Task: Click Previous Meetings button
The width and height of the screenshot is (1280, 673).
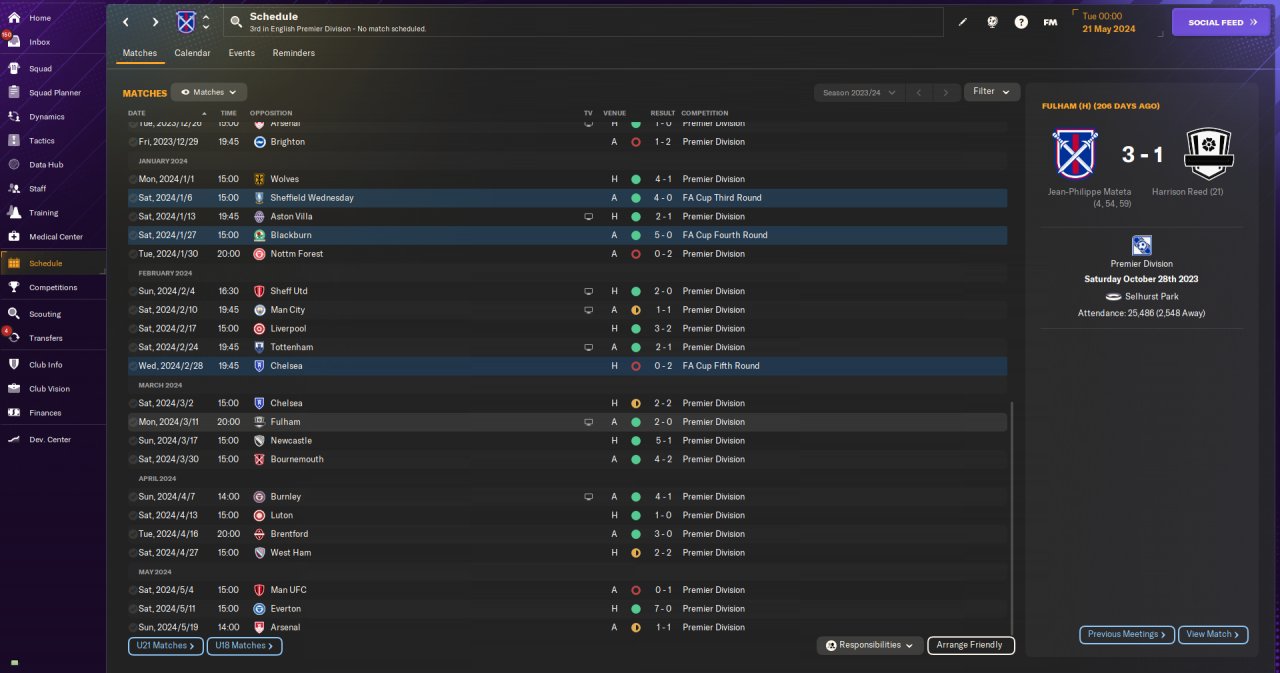Action: pos(1127,634)
